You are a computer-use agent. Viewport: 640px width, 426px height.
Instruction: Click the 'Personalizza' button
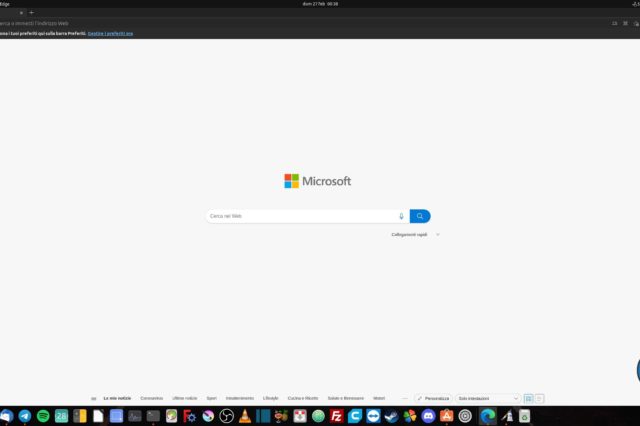click(433, 398)
